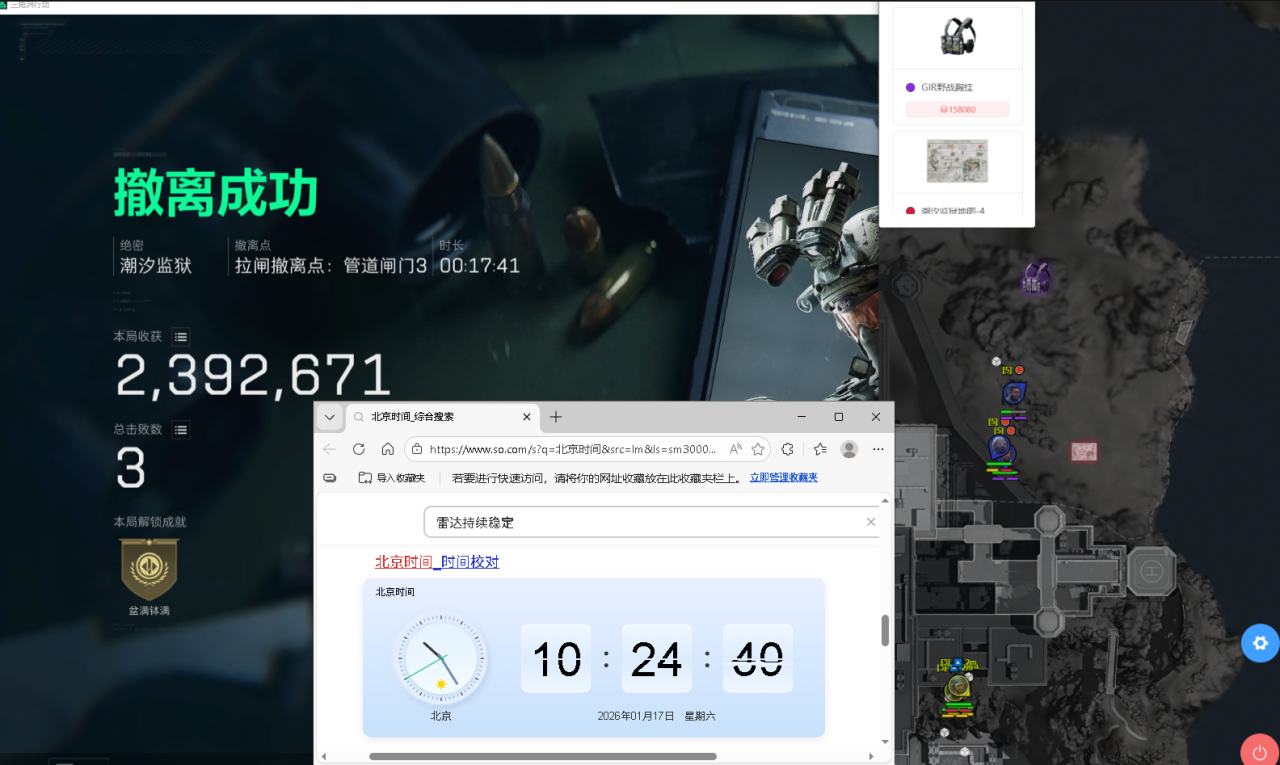Click the 158080 price button for GIR野战胸挂
Viewport: 1280px width, 765px height.
click(957, 109)
